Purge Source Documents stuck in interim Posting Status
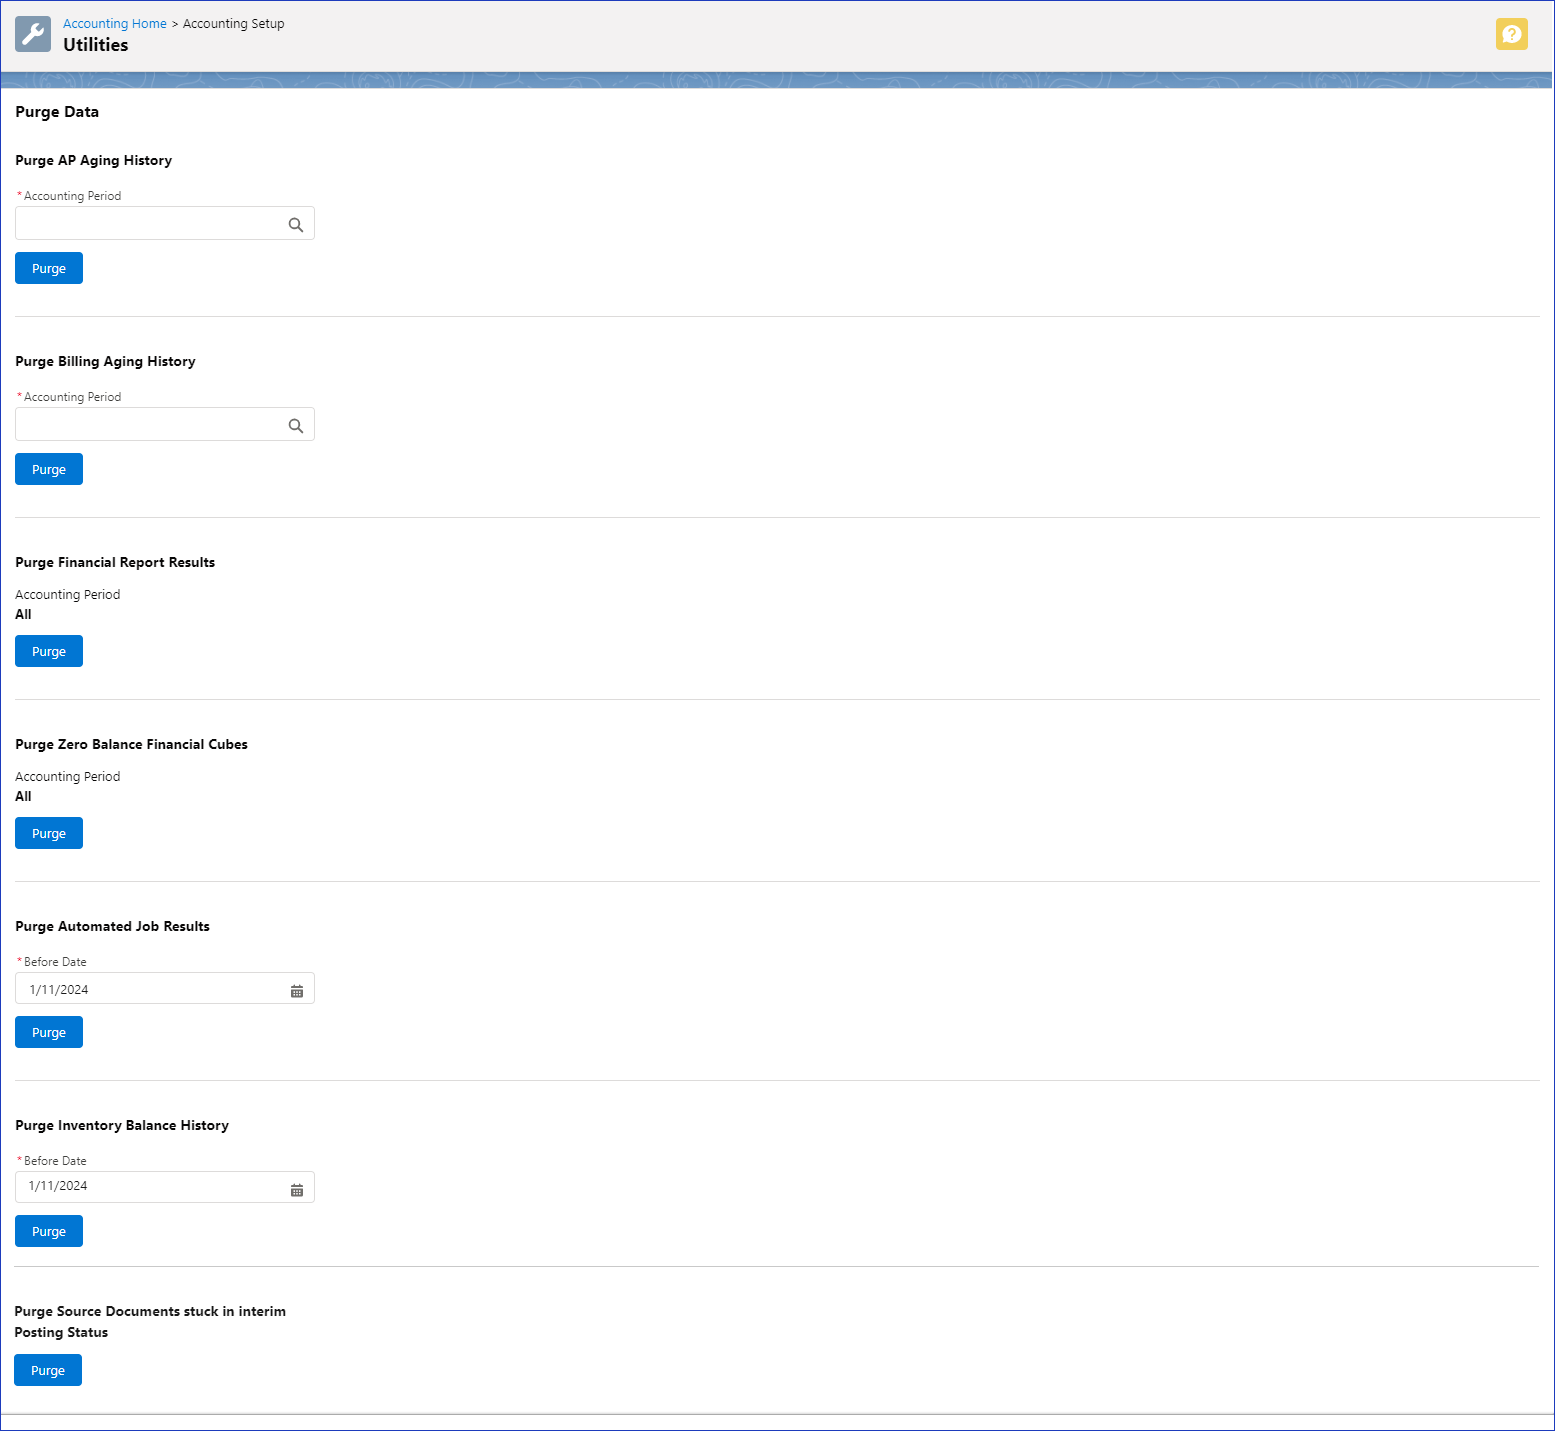1555x1431 pixels. click(x=47, y=1369)
